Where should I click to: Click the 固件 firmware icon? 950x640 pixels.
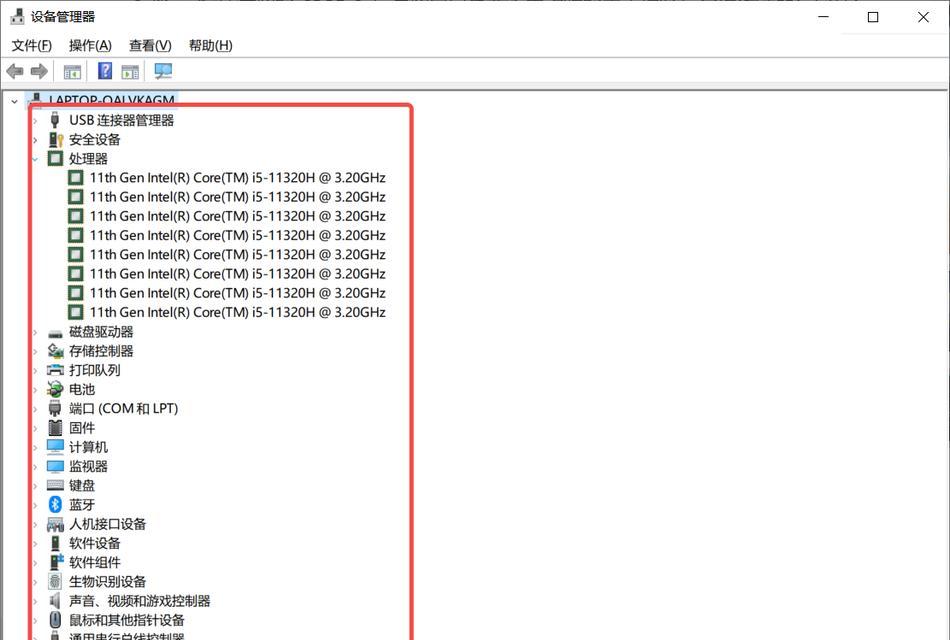tap(55, 428)
